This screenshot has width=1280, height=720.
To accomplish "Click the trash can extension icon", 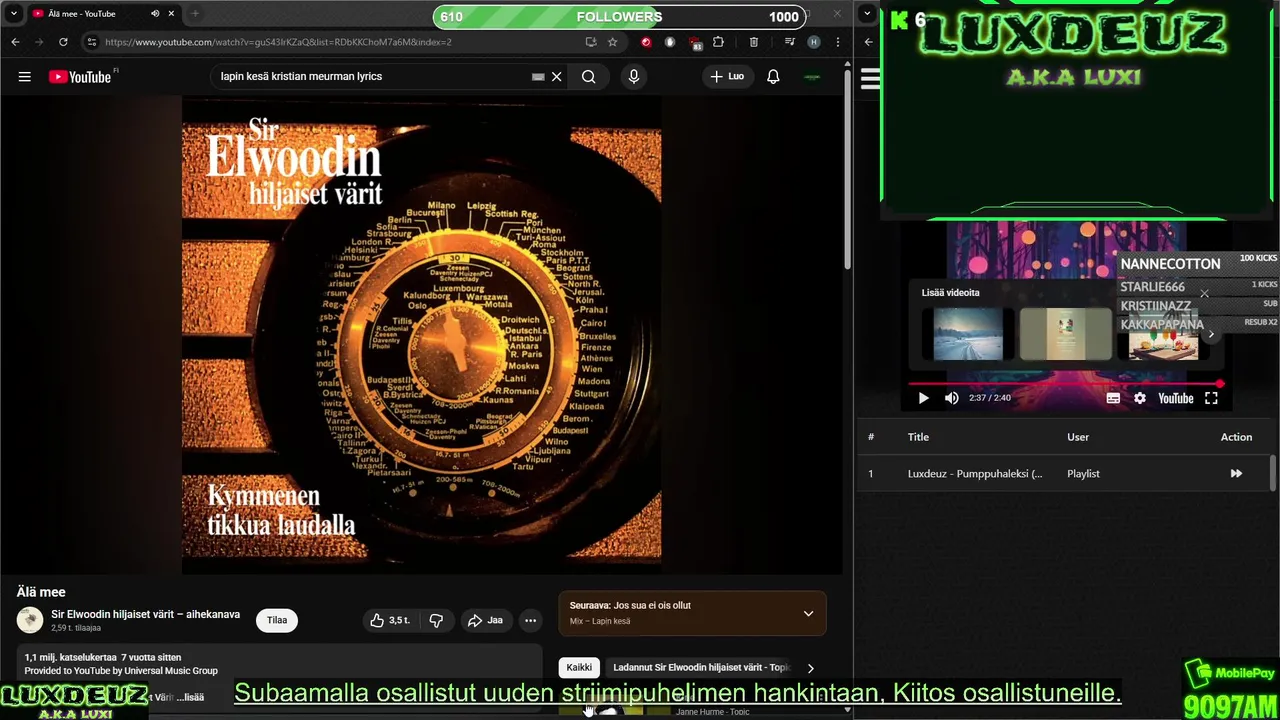I will (754, 42).
